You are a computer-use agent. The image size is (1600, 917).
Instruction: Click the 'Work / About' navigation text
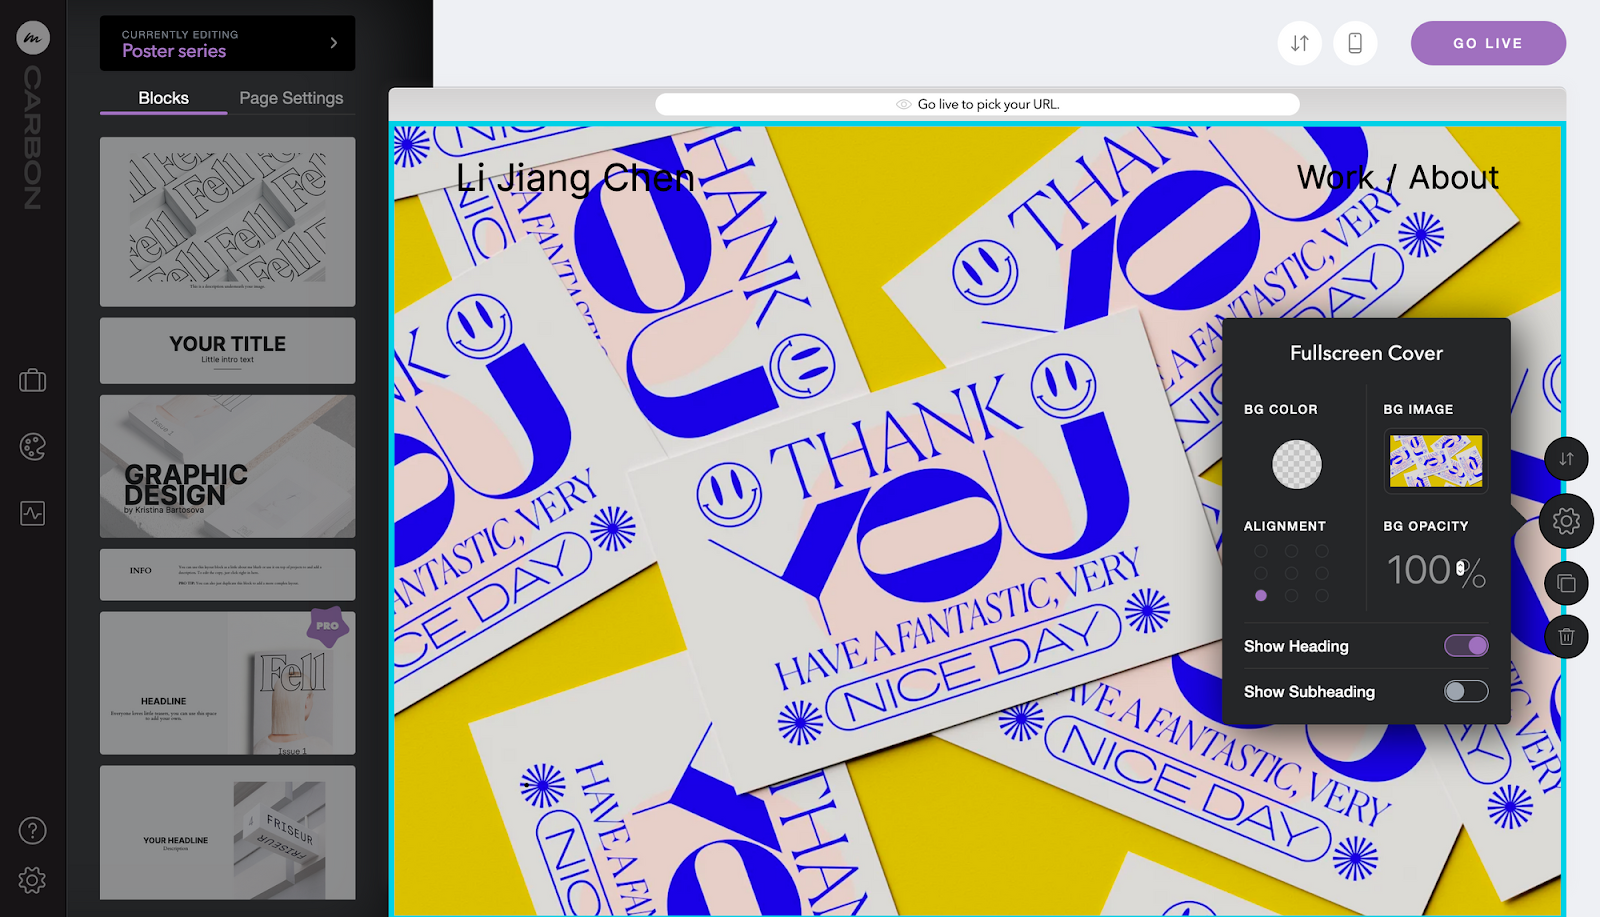tap(1398, 177)
